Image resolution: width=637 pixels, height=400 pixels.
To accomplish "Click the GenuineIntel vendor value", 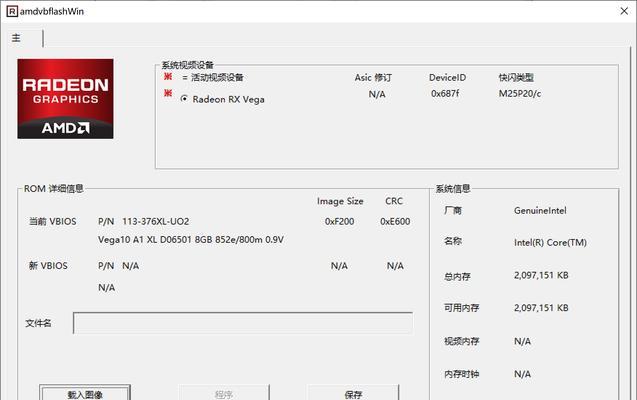I will (x=540, y=211).
